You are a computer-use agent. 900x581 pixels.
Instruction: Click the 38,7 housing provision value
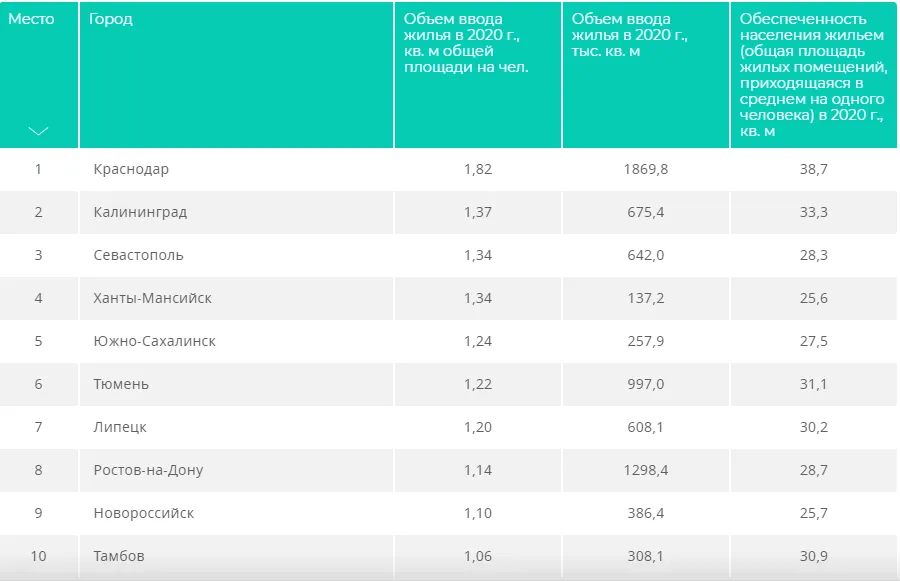(x=814, y=169)
